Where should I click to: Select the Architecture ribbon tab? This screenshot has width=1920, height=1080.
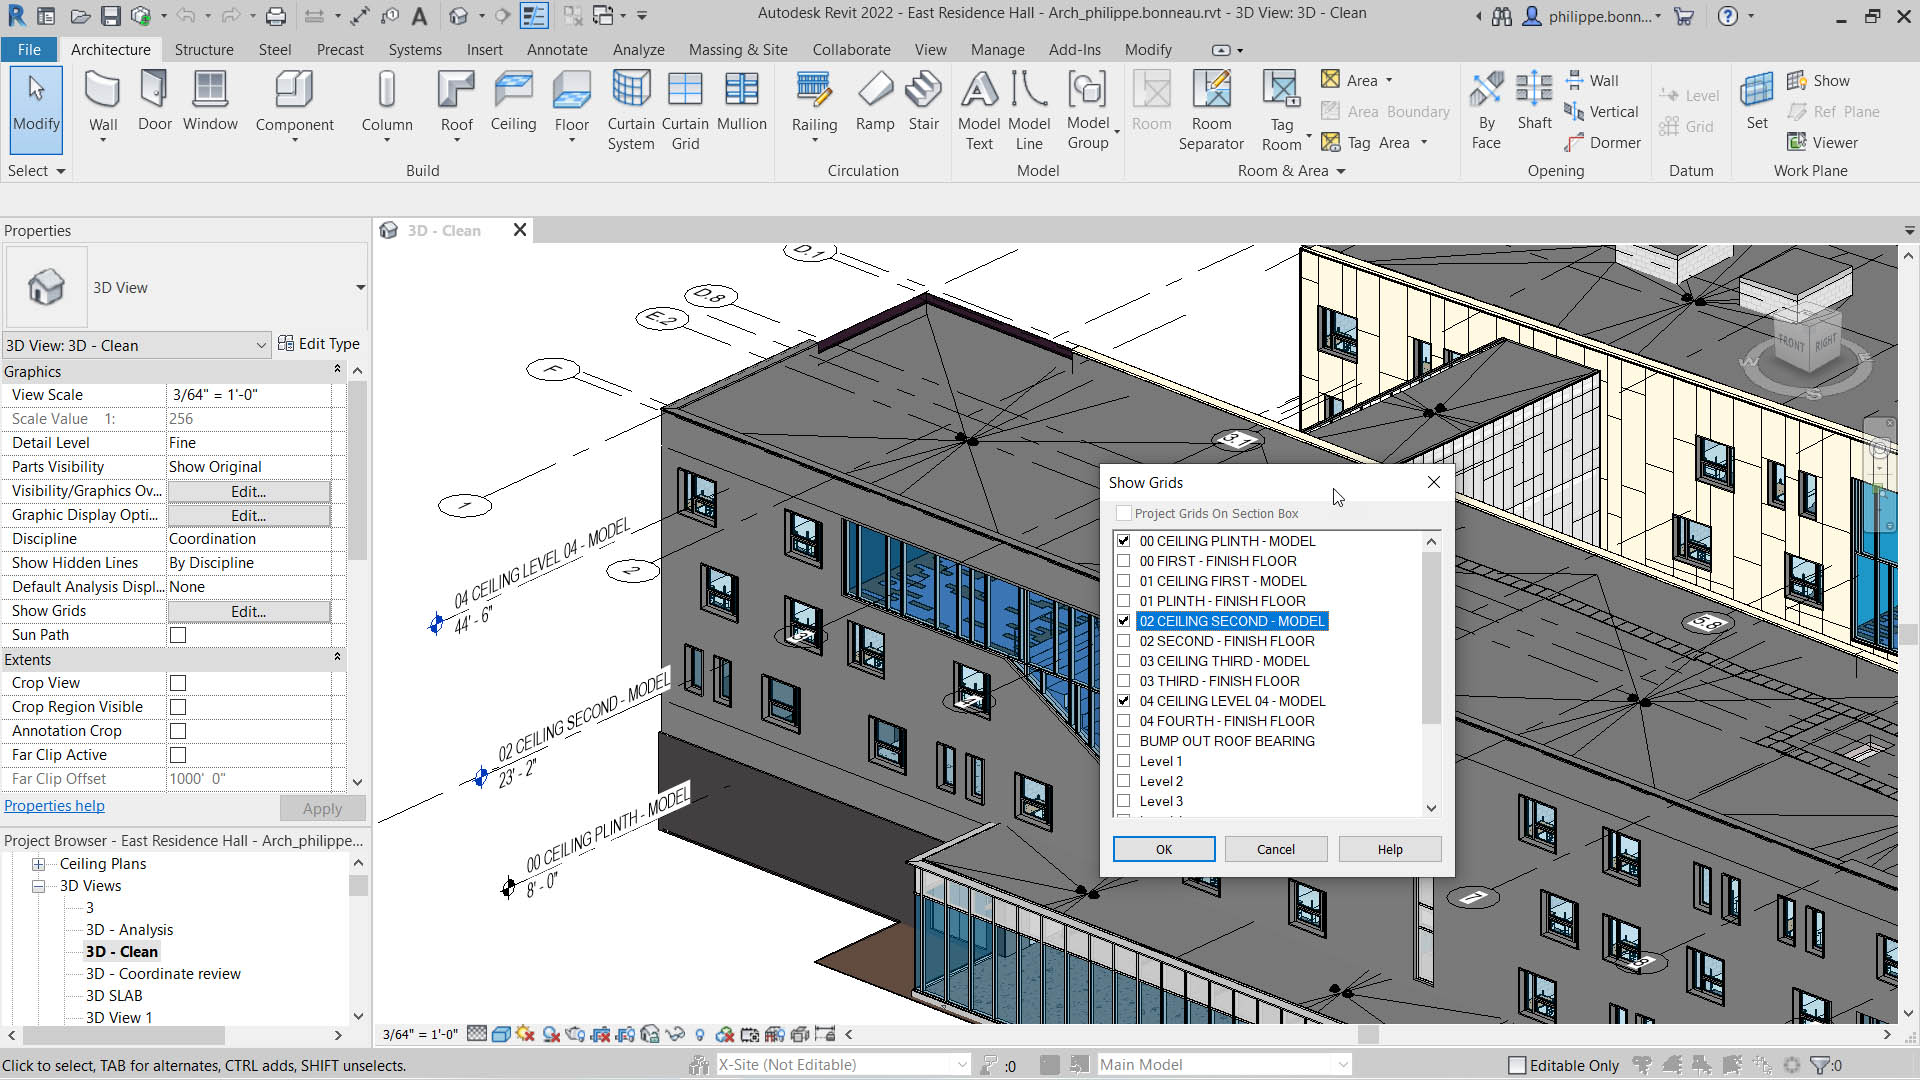click(111, 50)
